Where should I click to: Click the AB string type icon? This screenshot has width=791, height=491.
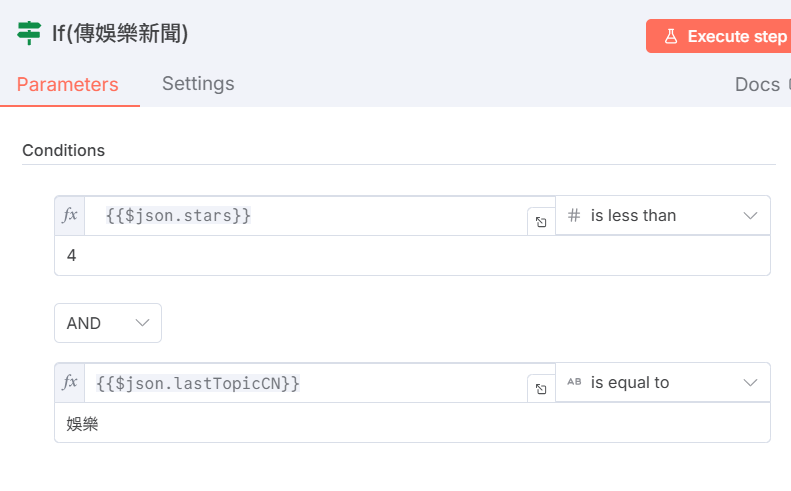(x=574, y=382)
